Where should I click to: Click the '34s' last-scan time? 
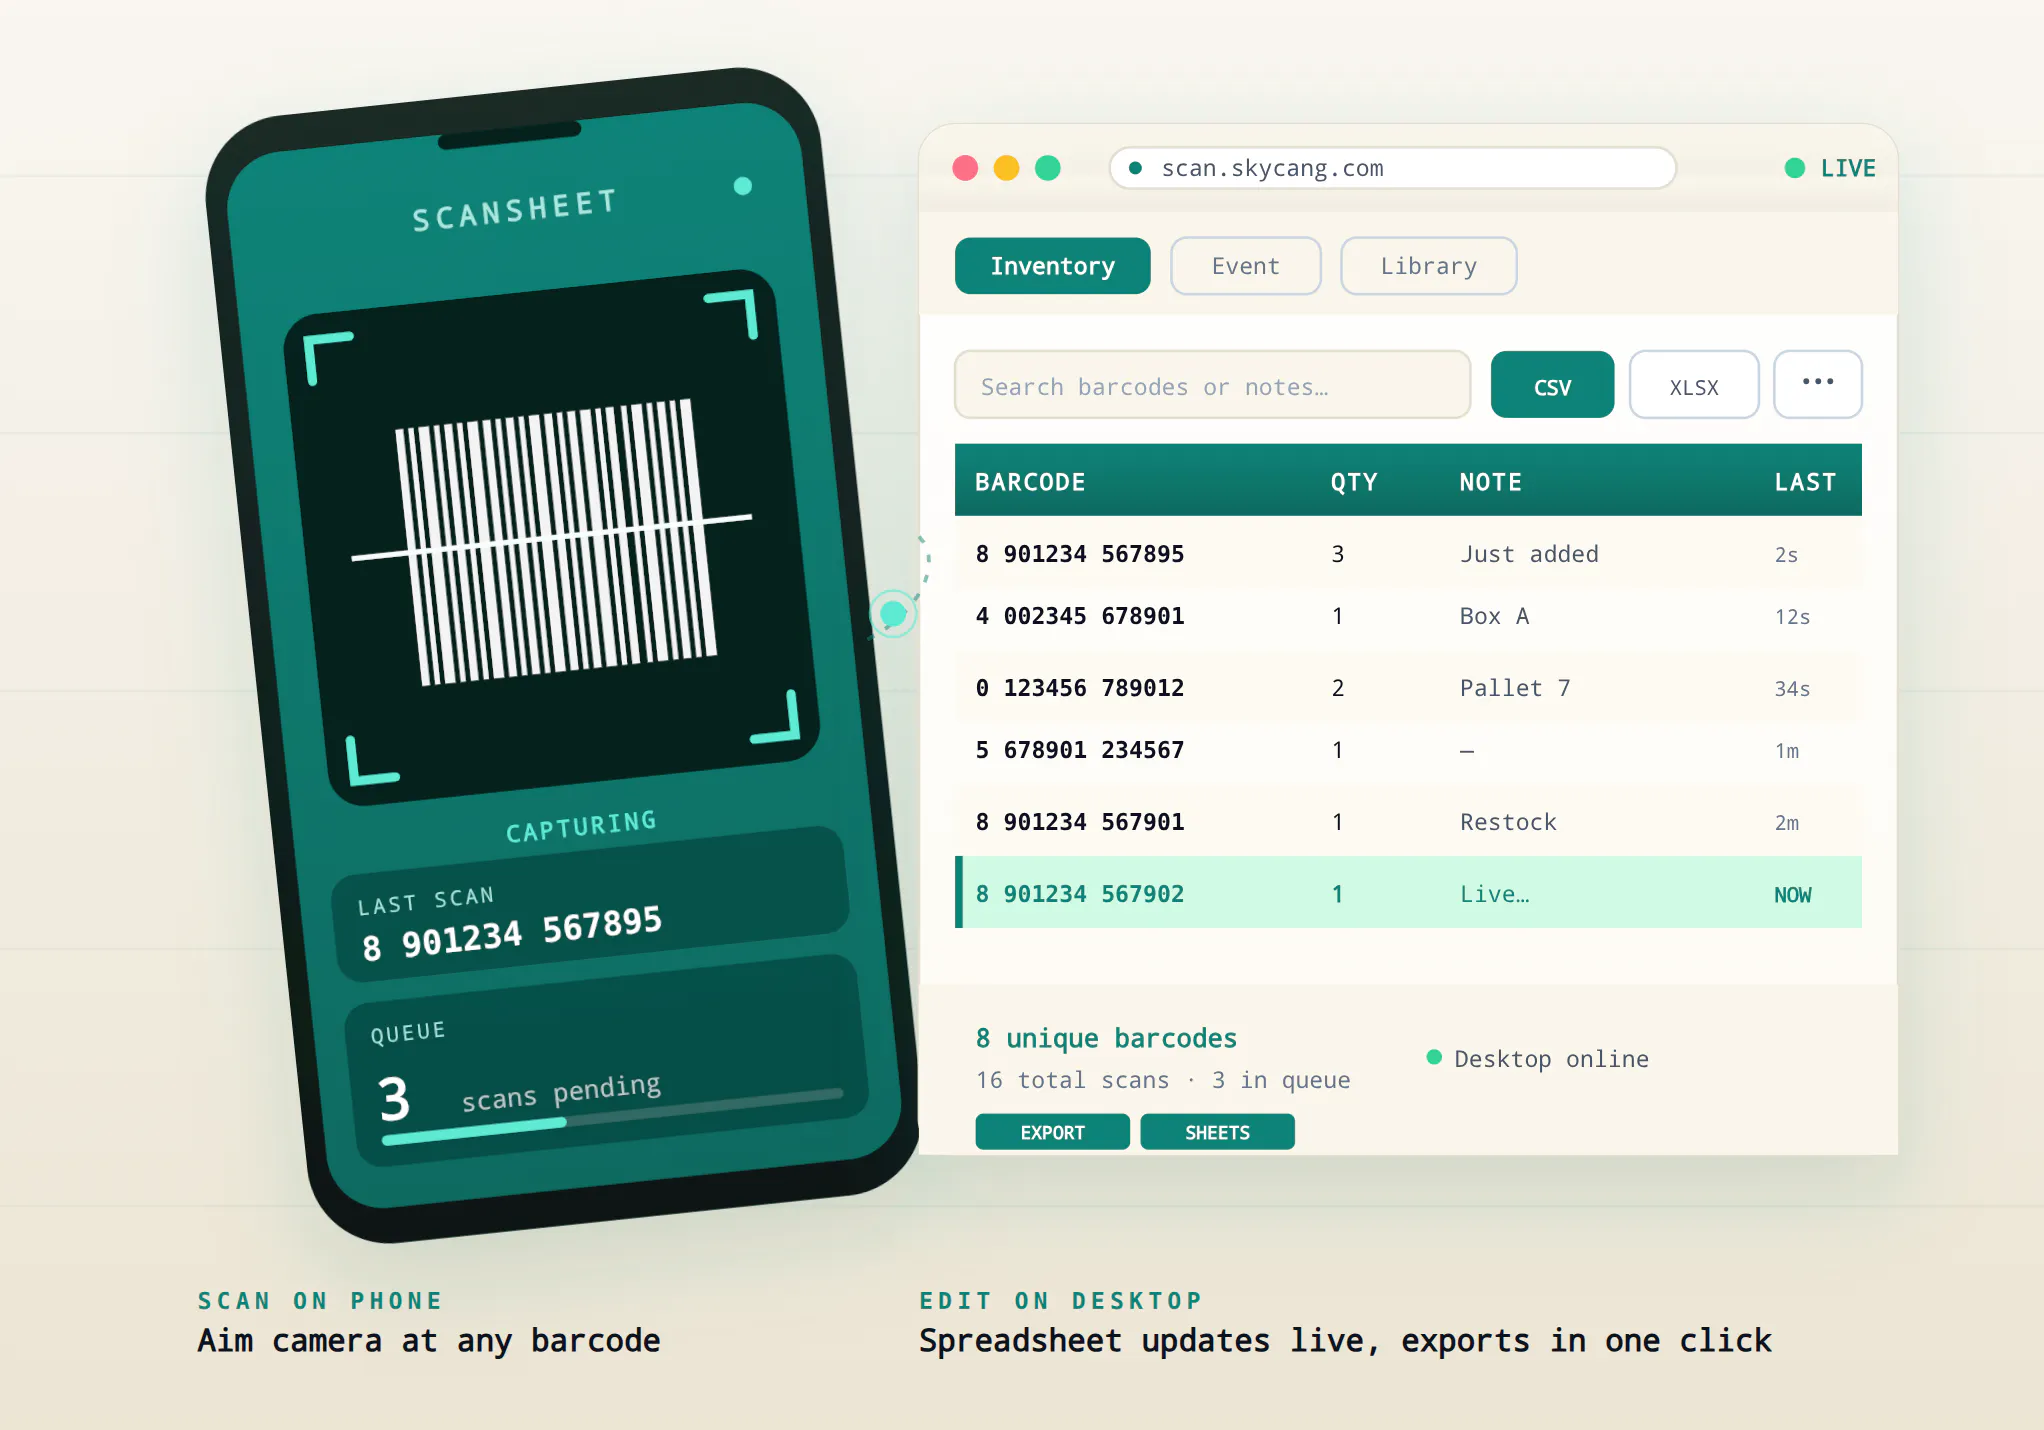pyautogui.click(x=1792, y=689)
